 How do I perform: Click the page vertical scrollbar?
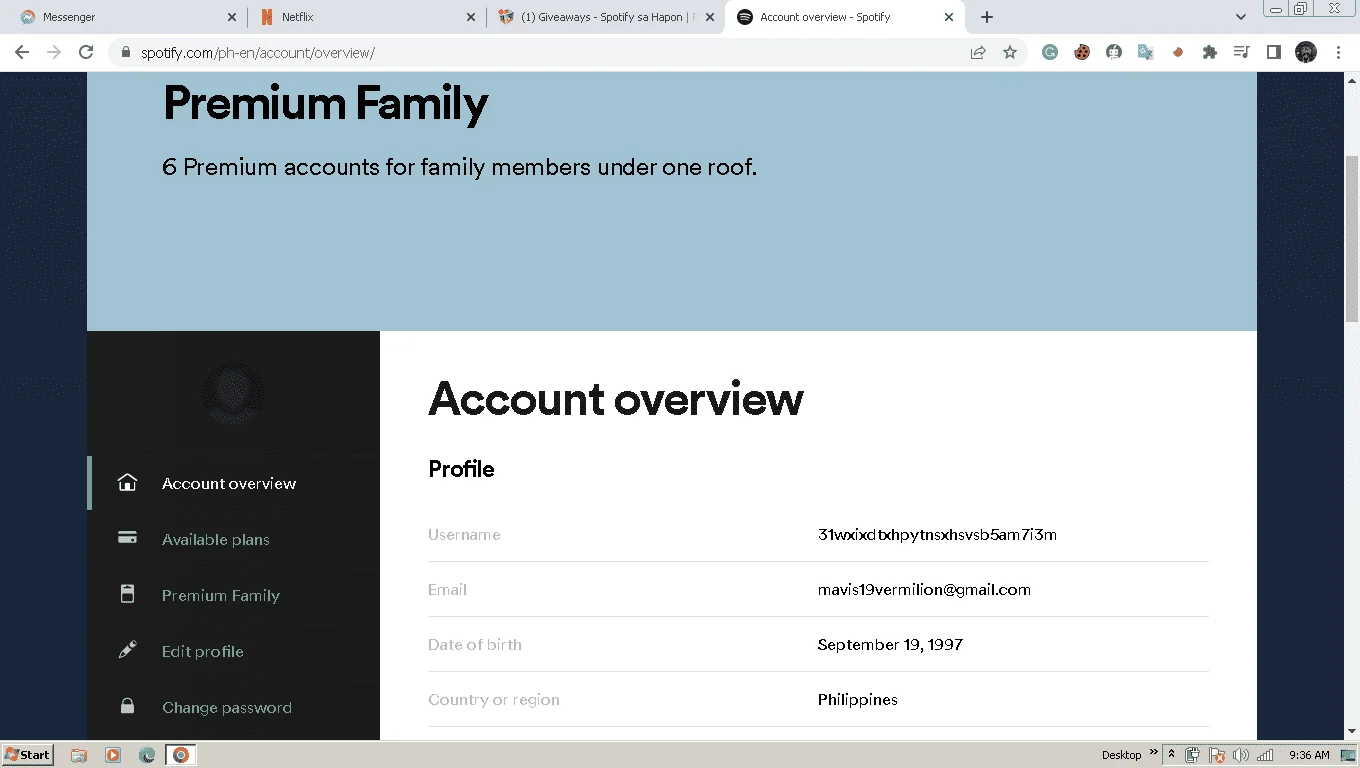tap(1352, 239)
